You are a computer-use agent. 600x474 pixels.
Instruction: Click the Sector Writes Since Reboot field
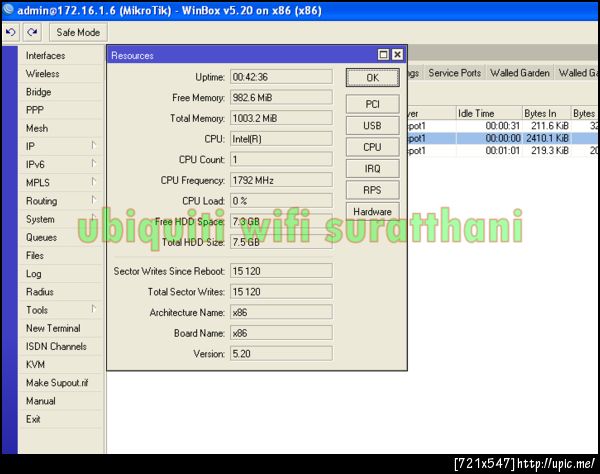coord(281,271)
